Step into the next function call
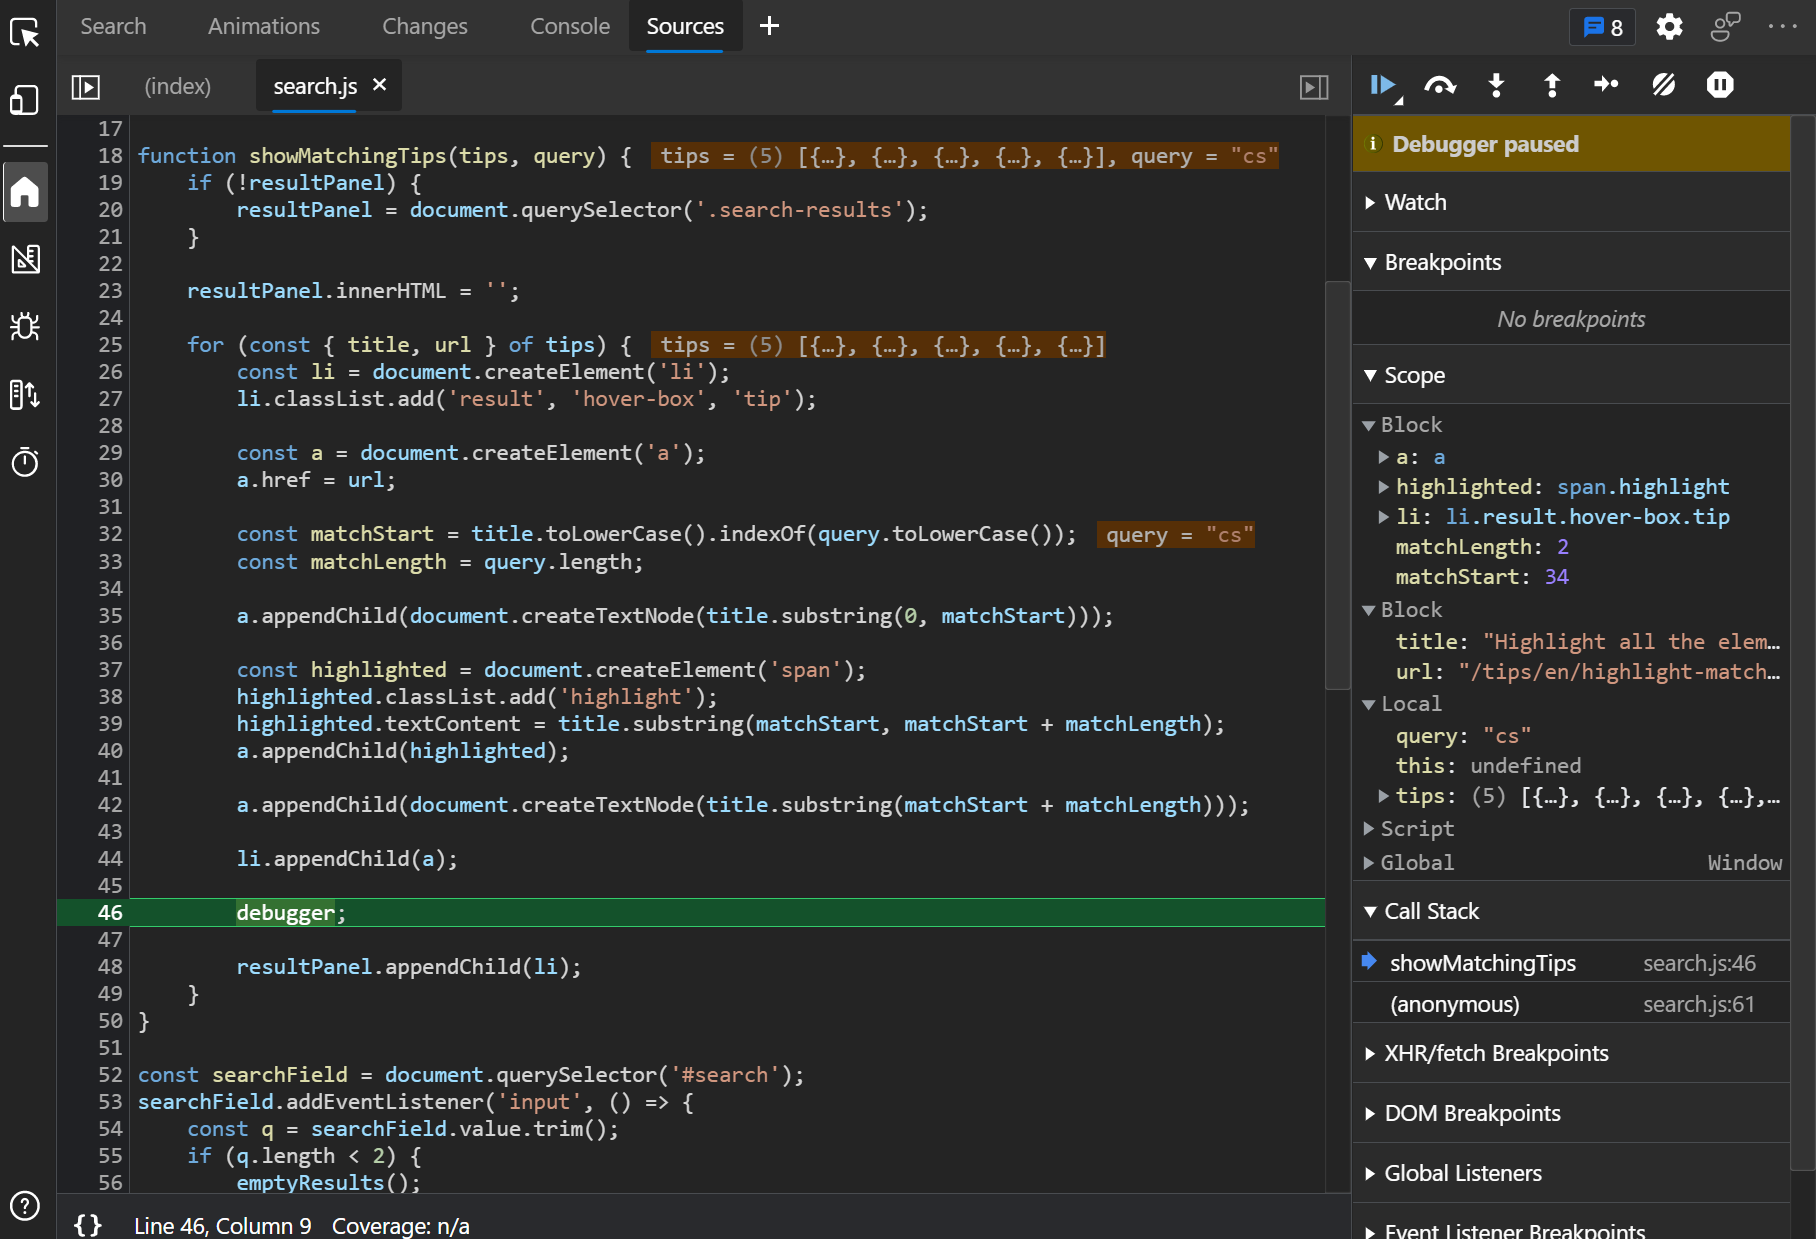The image size is (1816, 1239). click(1495, 85)
